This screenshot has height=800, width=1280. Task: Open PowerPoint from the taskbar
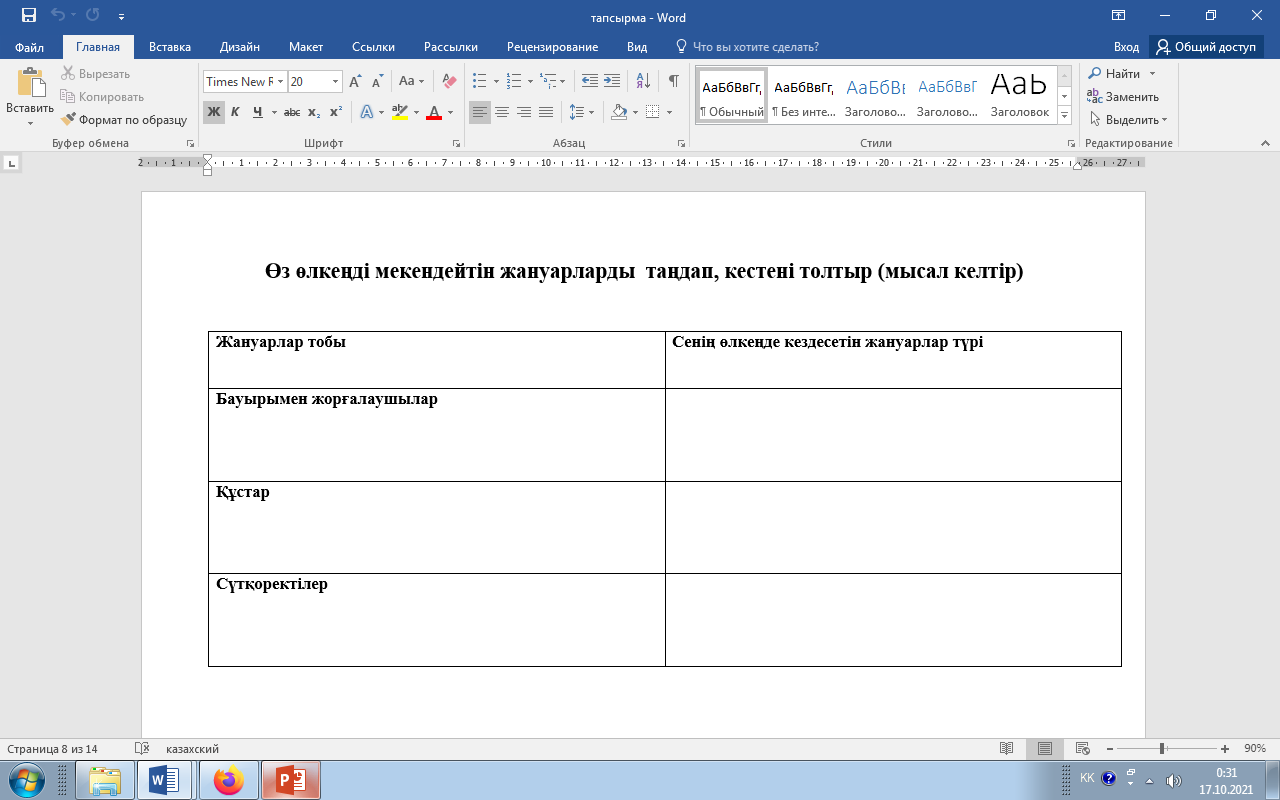291,780
